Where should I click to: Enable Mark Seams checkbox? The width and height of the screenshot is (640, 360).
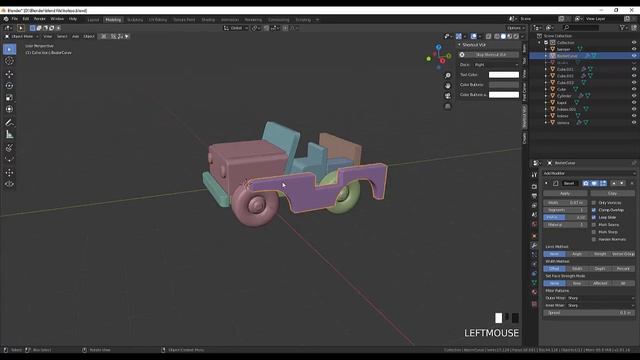point(594,224)
